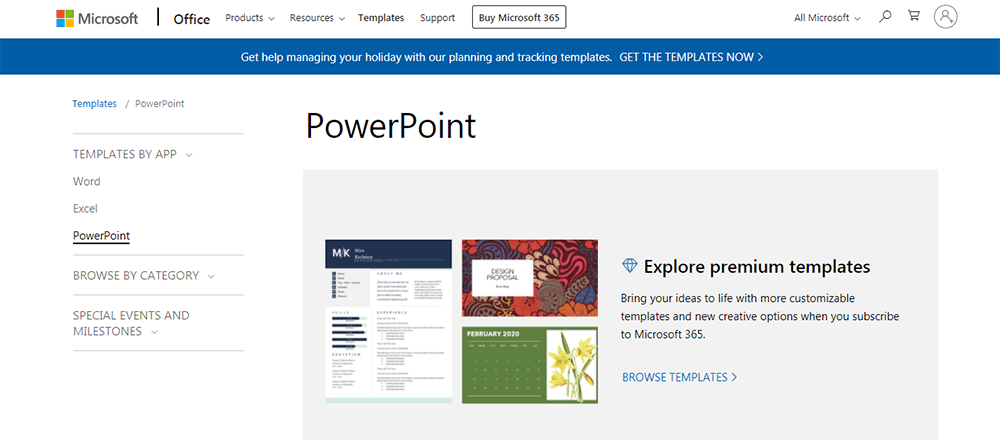This screenshot has height=440, width=1000.
Task: Click the premium diamond icon
Action: pyautogui.click(x=629, y=266)
